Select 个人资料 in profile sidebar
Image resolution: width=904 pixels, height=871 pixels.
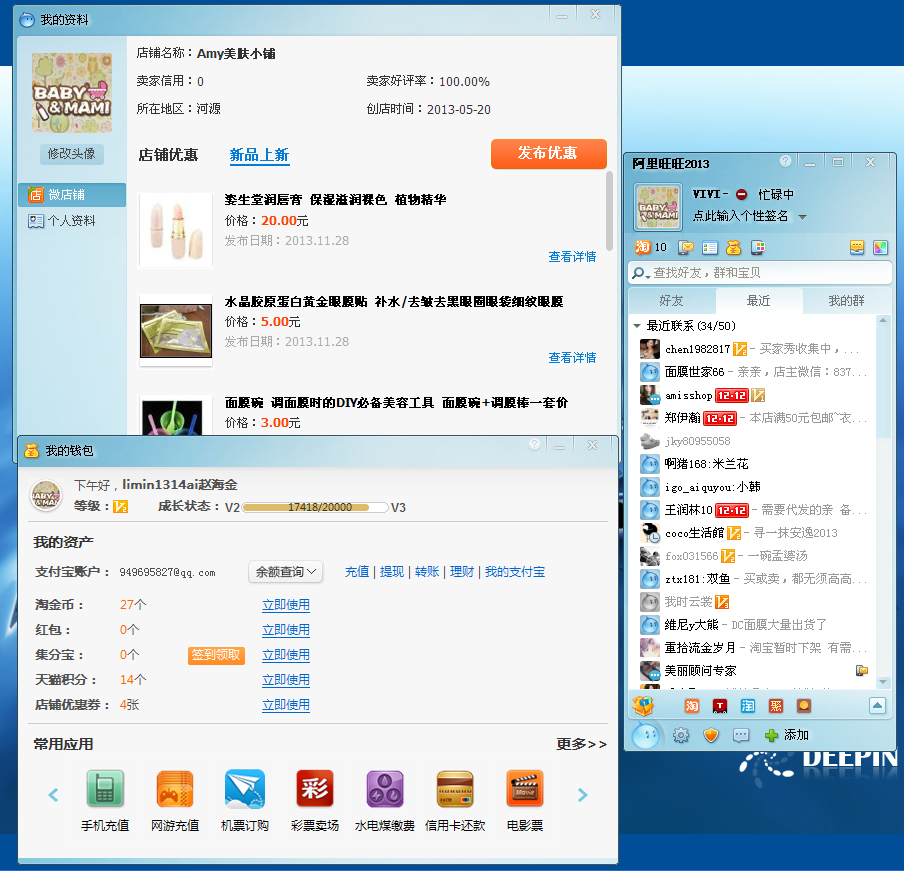coord(72,221)
